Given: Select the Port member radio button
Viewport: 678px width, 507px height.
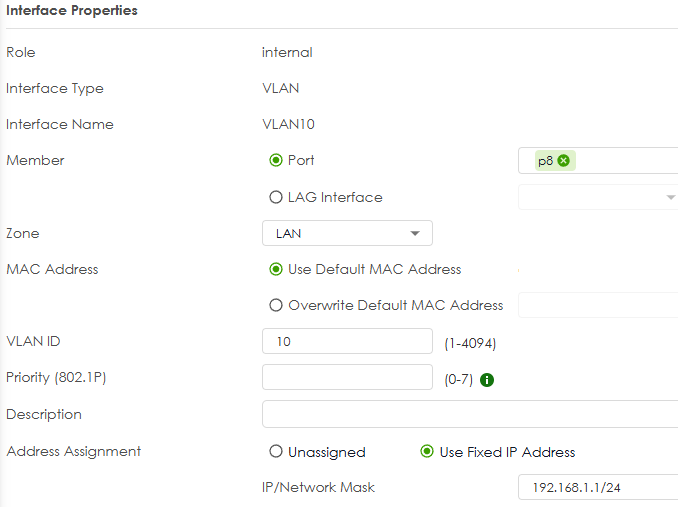Looking at the screenshot, I should tap(276, 160).
